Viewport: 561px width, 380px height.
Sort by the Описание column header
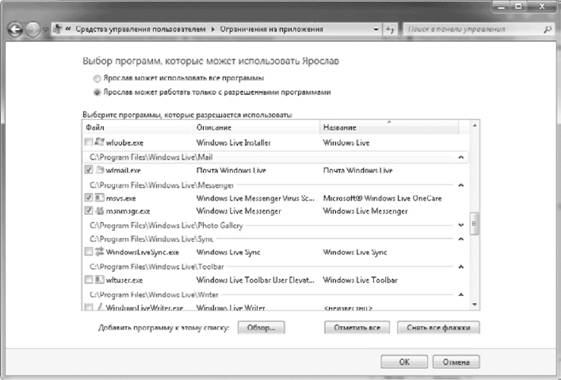[256, 127]
